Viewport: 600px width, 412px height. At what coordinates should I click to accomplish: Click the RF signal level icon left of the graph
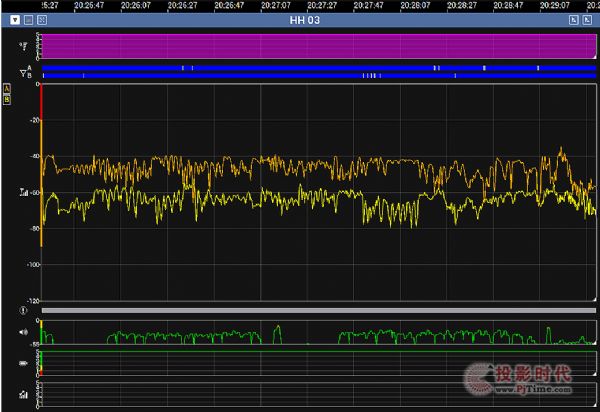(x=22, y=192)
